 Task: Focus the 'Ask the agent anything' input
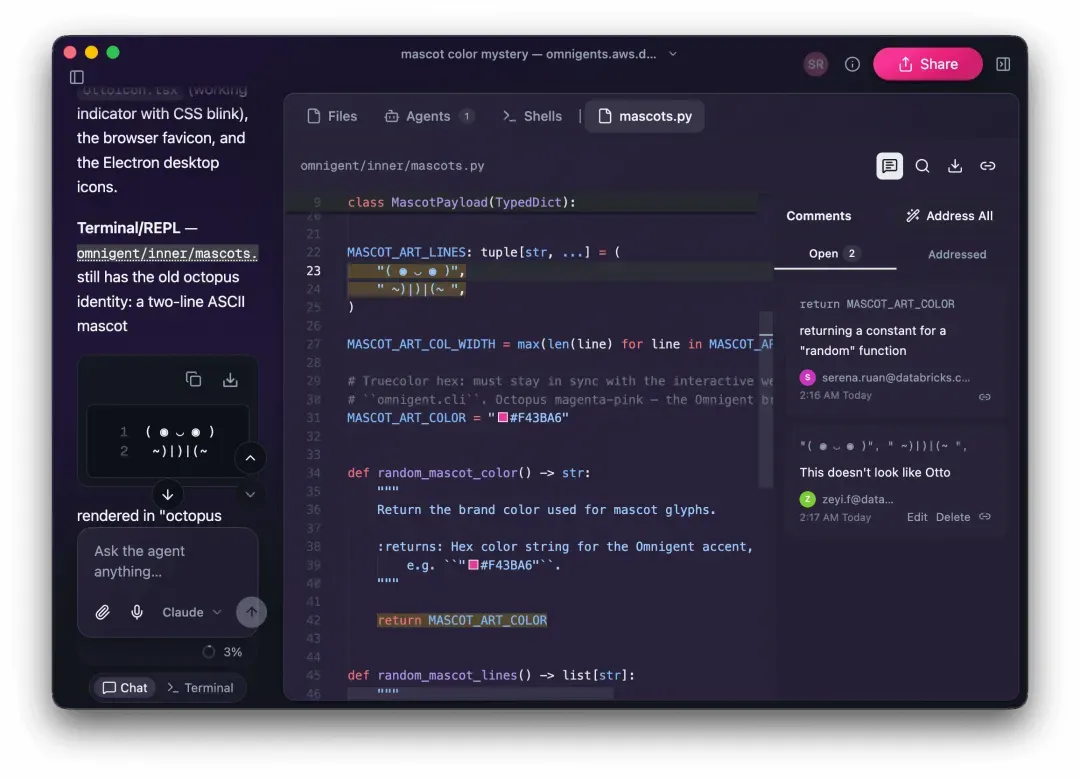pyautogui.click(x=167, y=562)
